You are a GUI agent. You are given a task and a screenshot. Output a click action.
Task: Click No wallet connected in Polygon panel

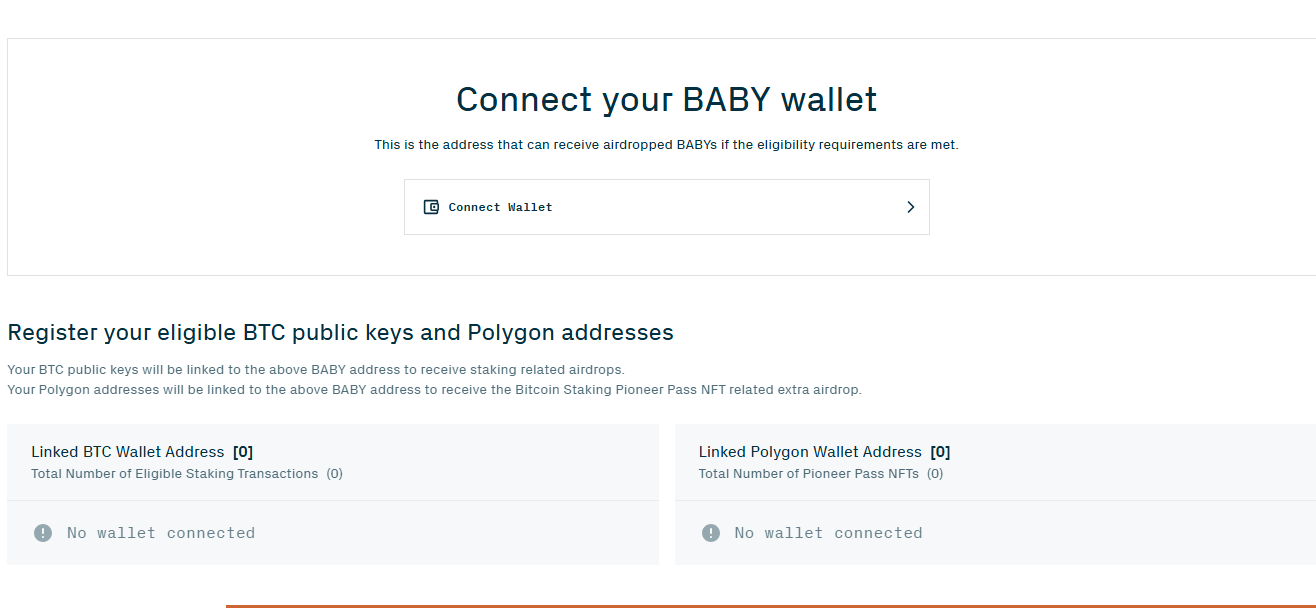click(x=828, y=532)
